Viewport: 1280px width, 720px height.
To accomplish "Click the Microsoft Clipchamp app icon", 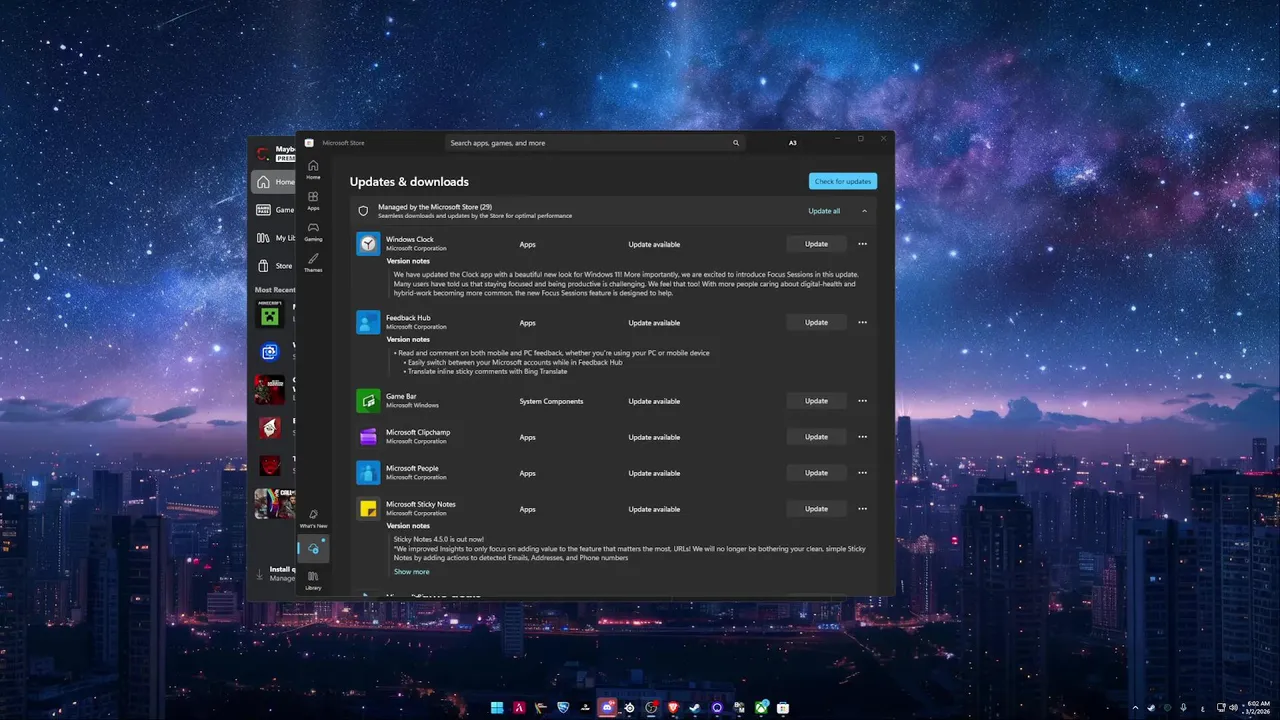I will (x=368, y=437).
